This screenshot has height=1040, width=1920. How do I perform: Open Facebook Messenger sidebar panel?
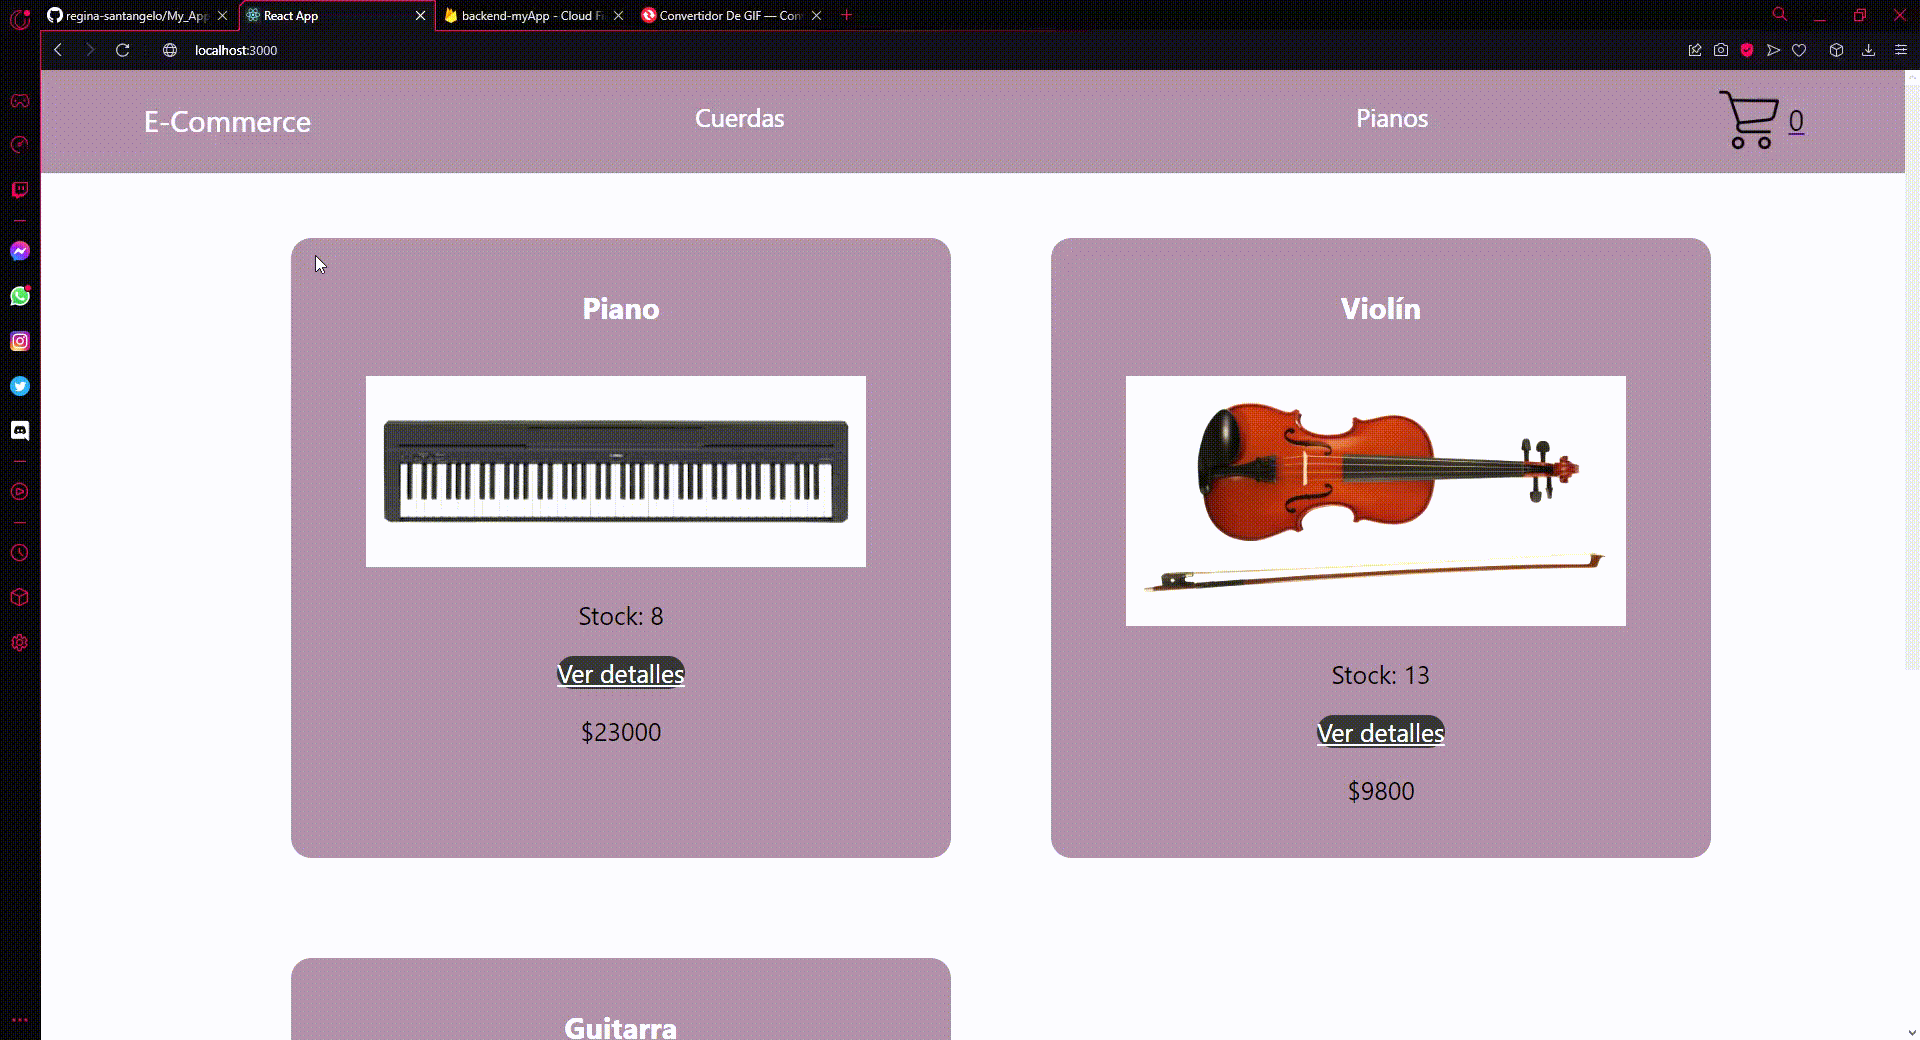point(19,251)
